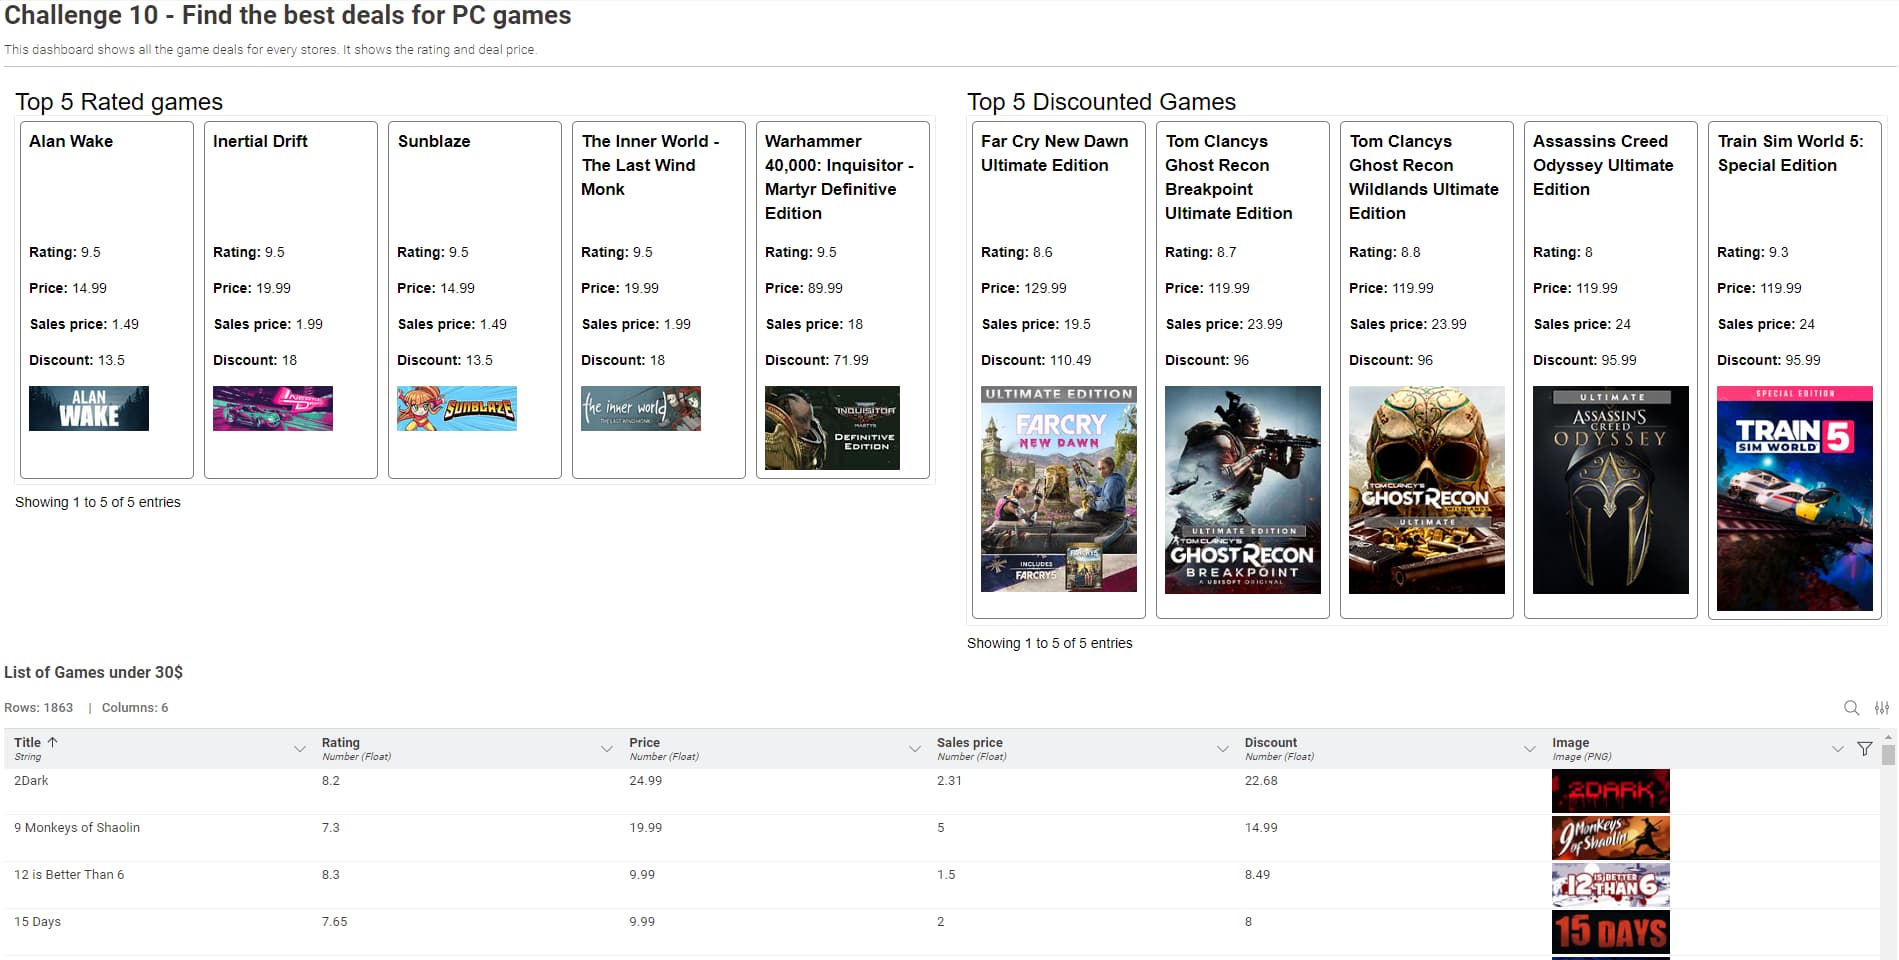Click the Warhammer Inquisitor cover thumbnail
Screen dimensions: 1899x960
(832, 428)
